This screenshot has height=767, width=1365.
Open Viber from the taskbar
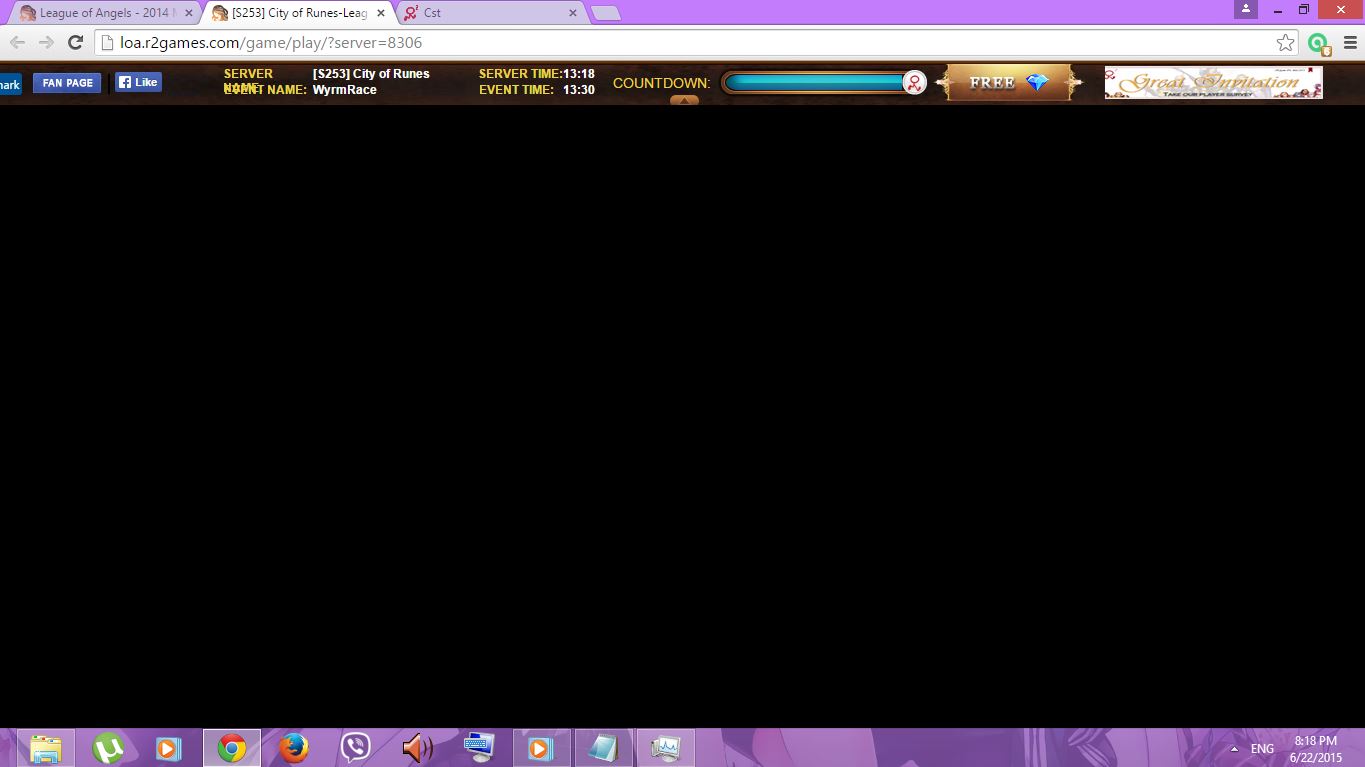(355, 748)
